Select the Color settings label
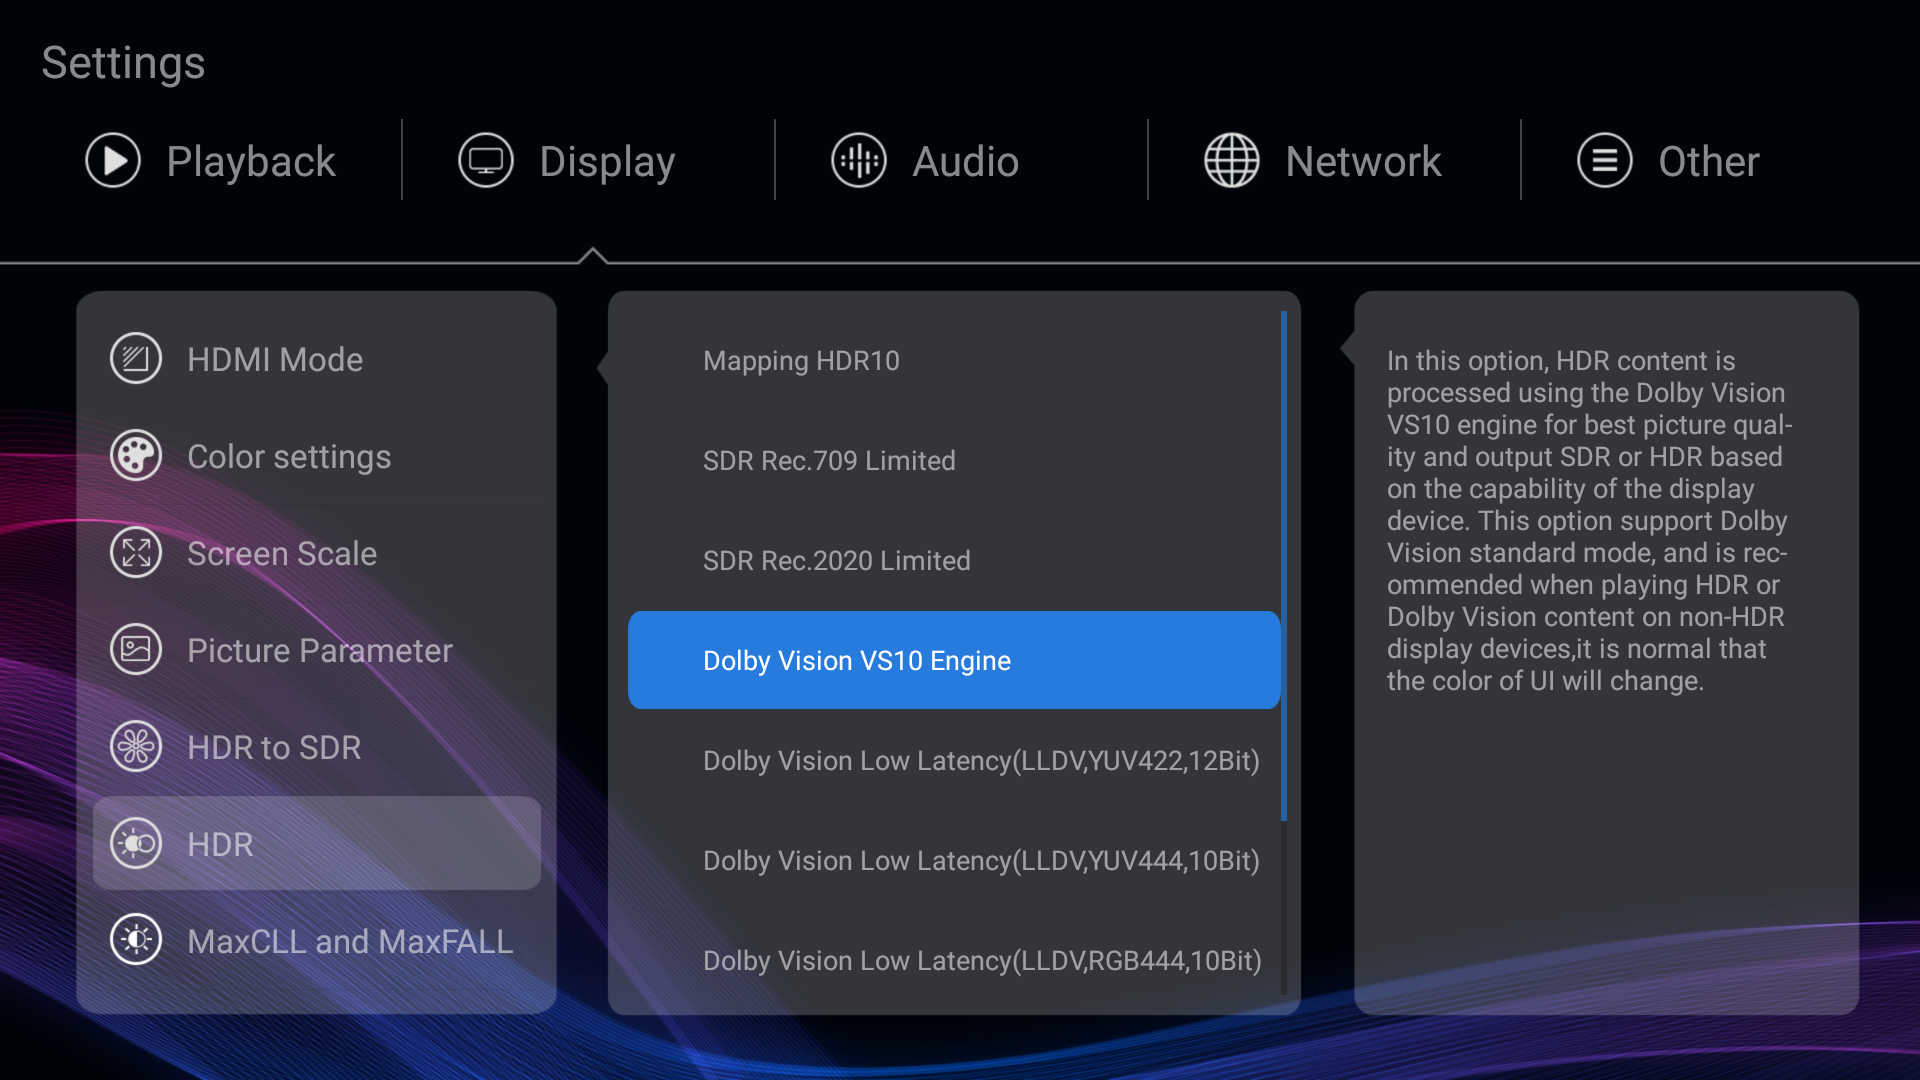 [289, 457]
